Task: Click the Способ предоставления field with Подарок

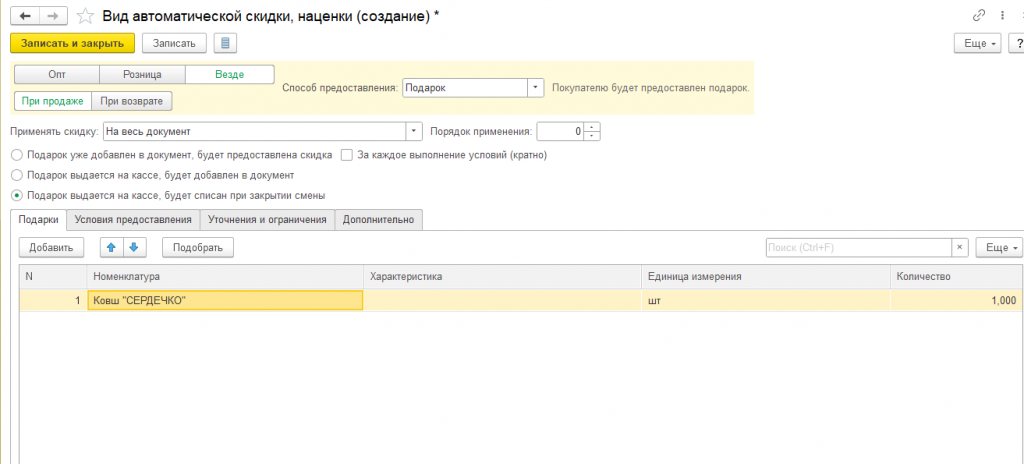Action: pyautogui.click(x=465, y=88)
